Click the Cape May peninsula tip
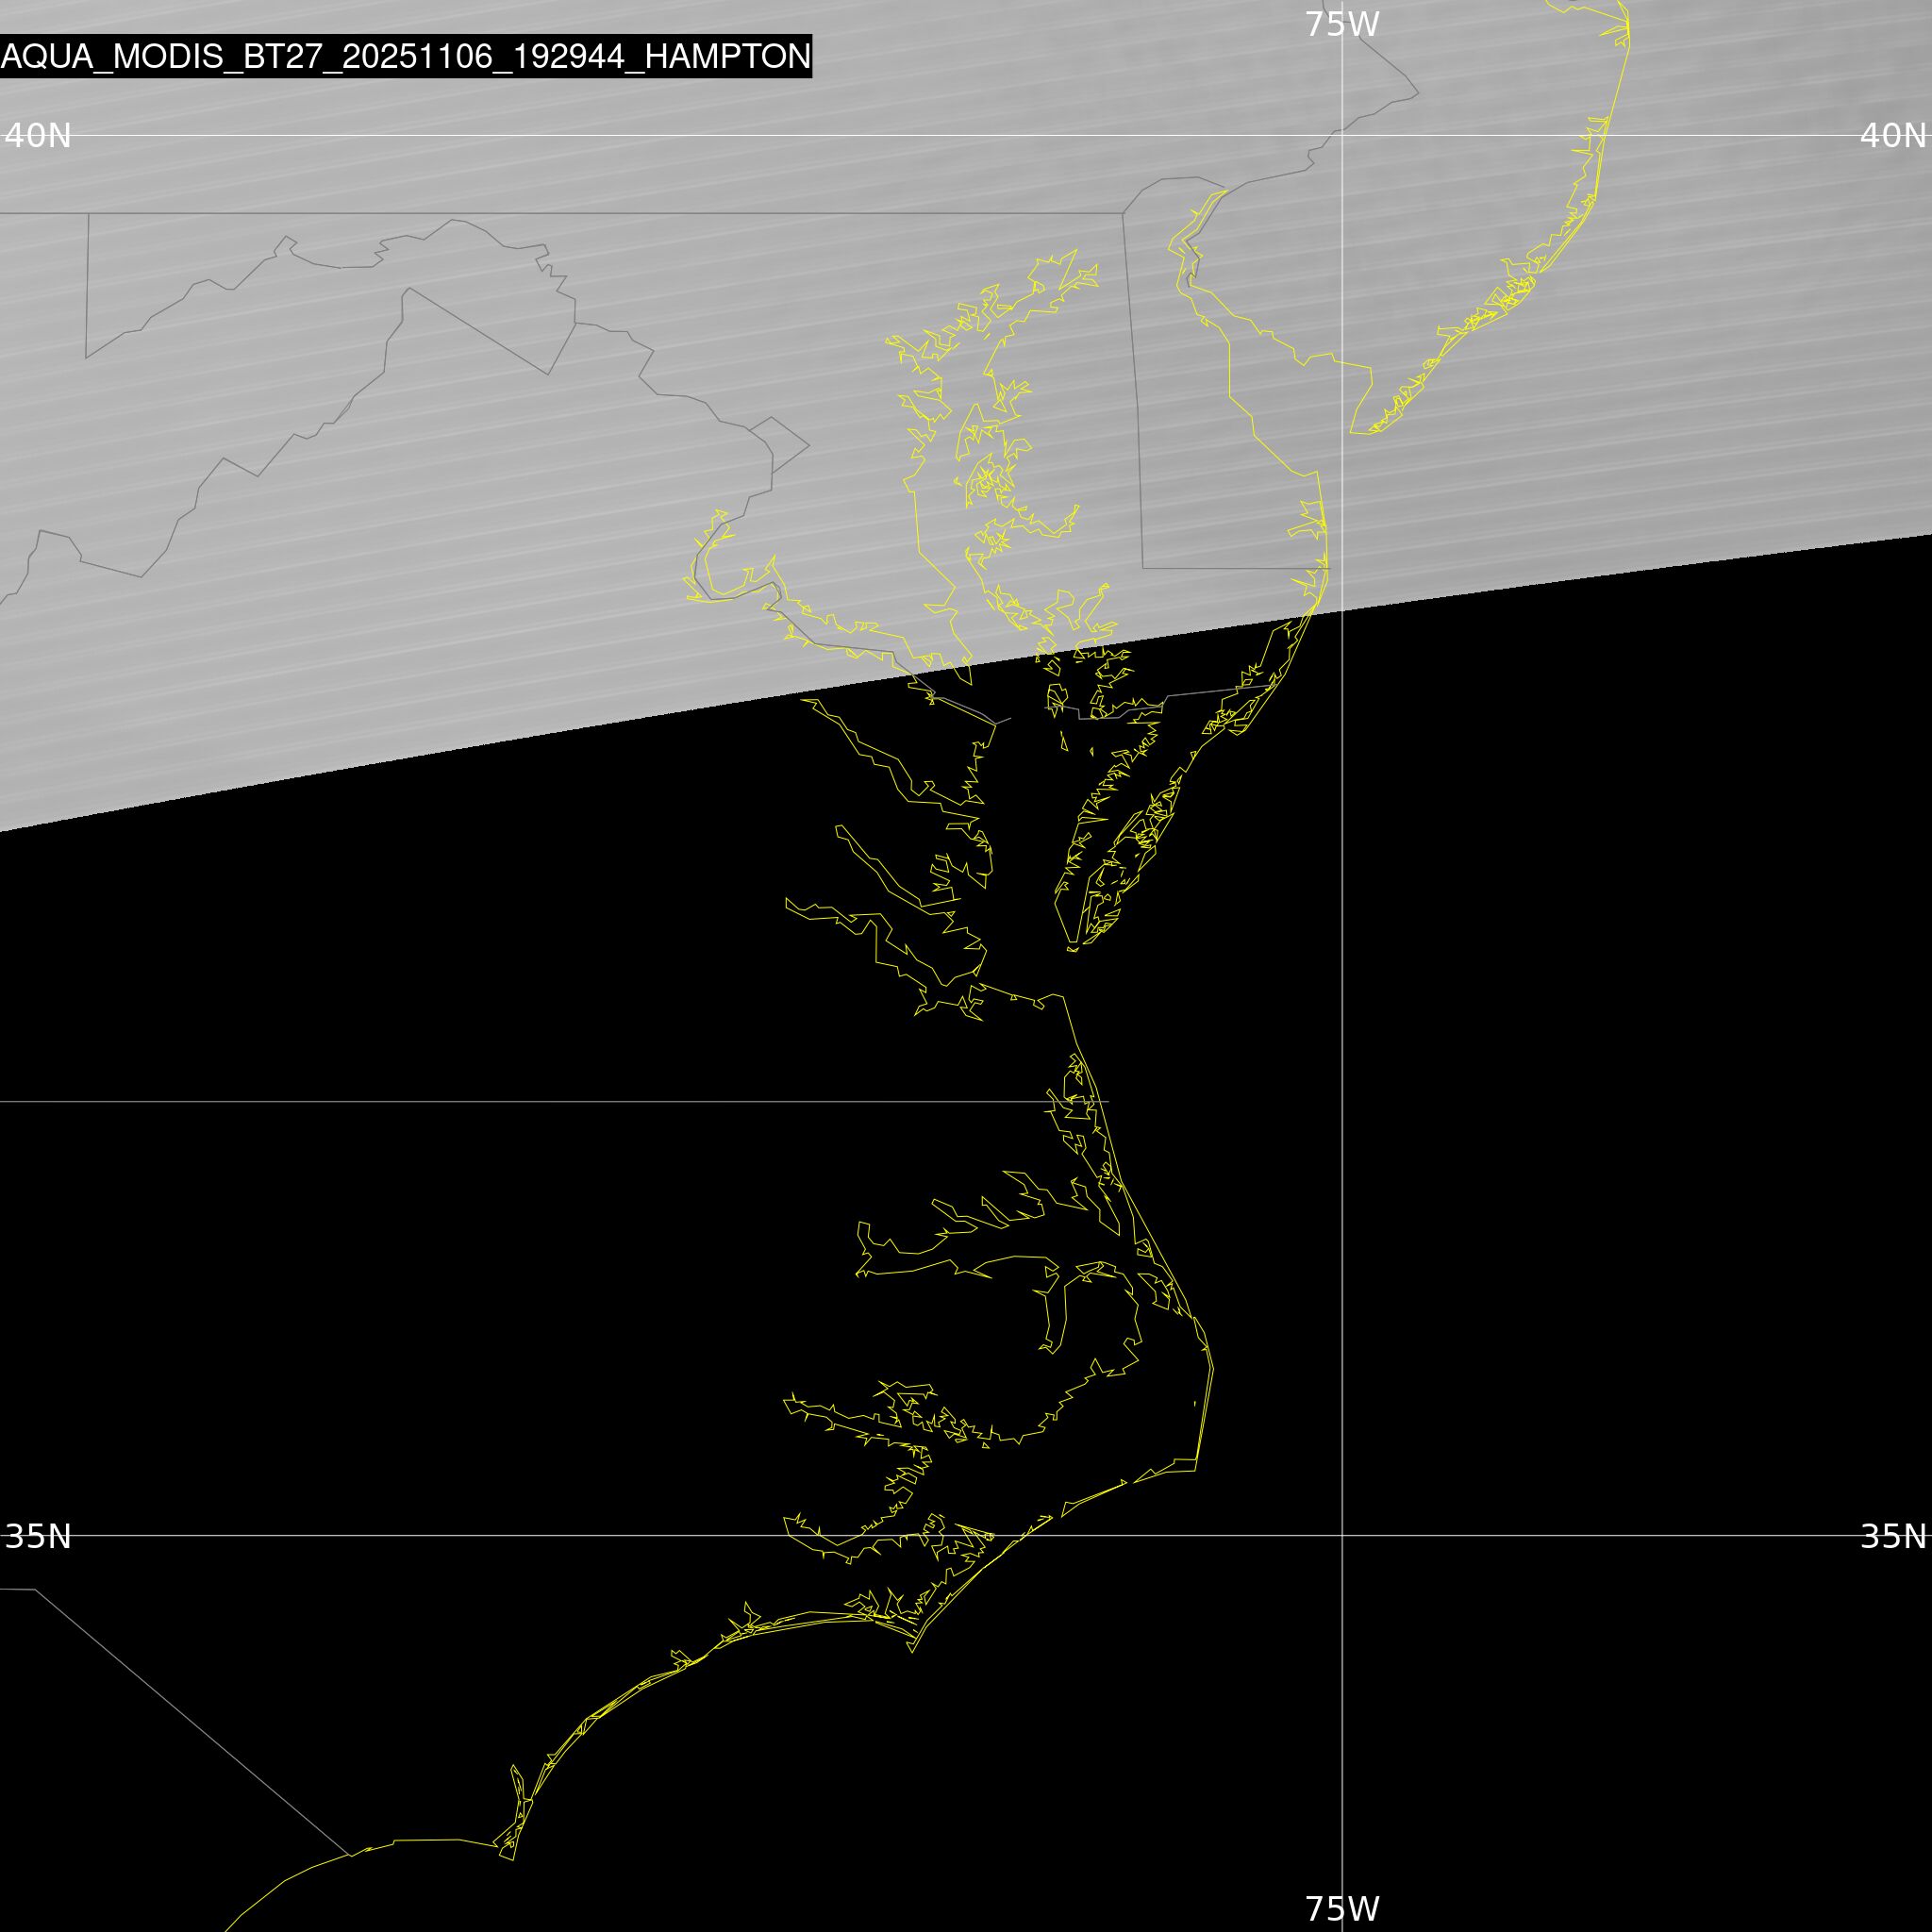This screenshot has width=1932, height=1932. click(x=1353, y=432)
